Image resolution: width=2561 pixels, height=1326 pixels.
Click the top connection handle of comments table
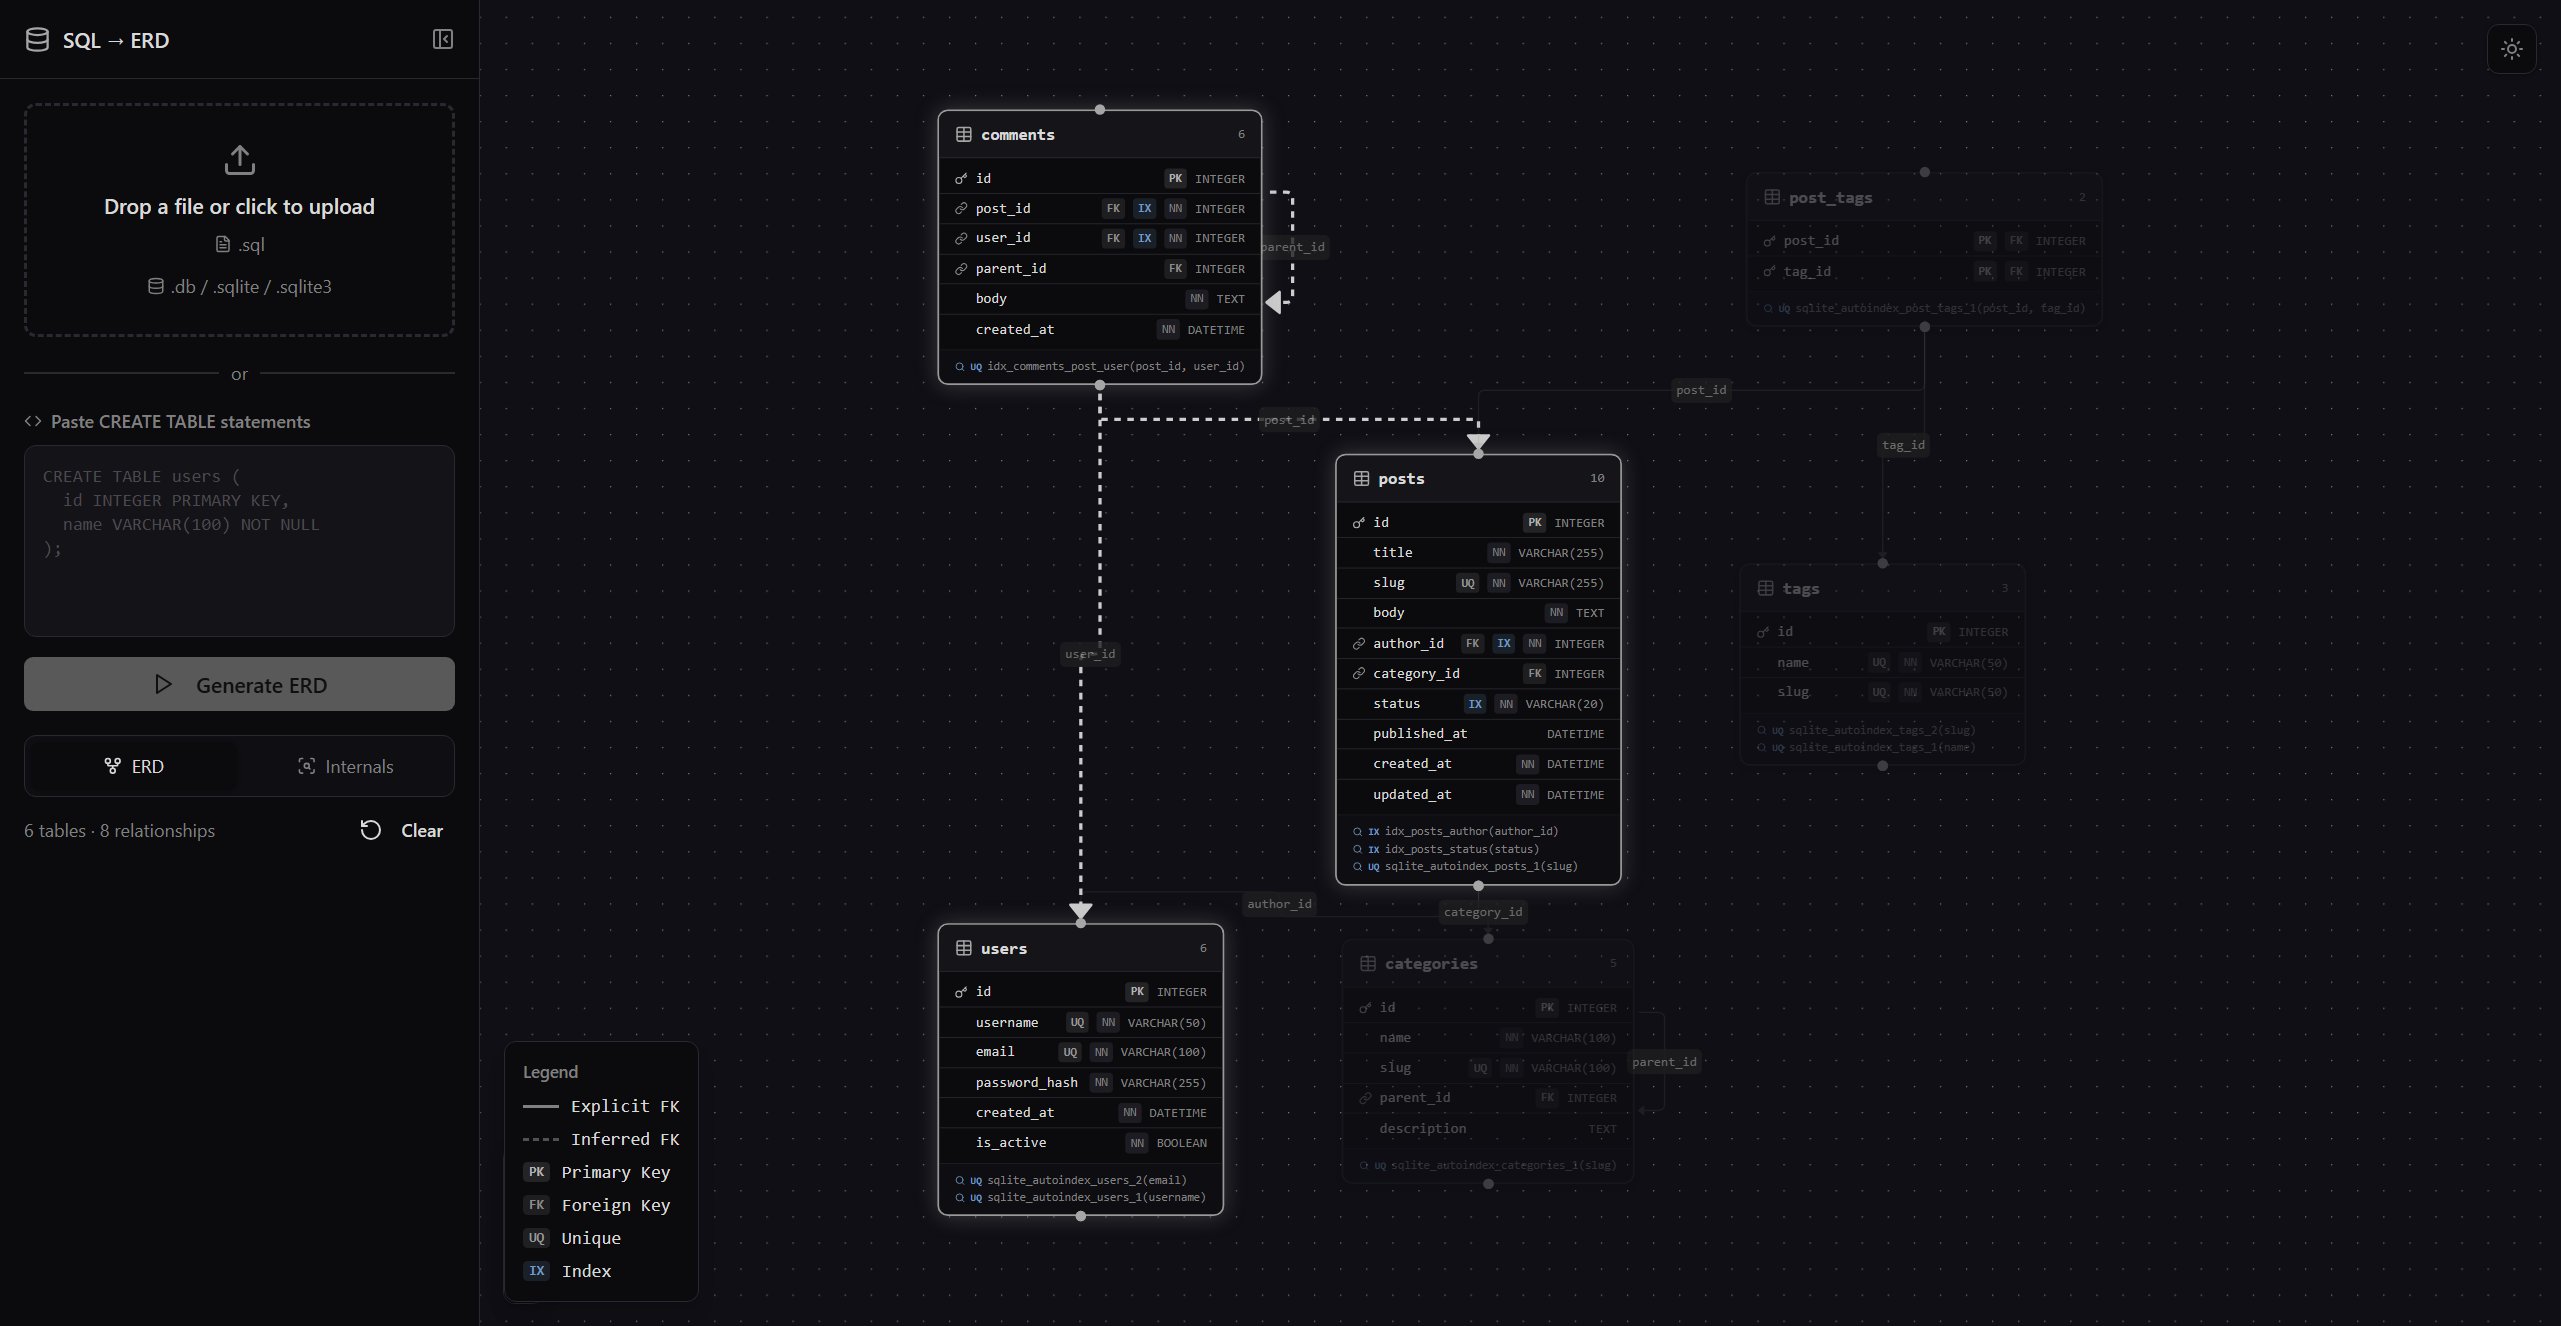click(1100, 109)
